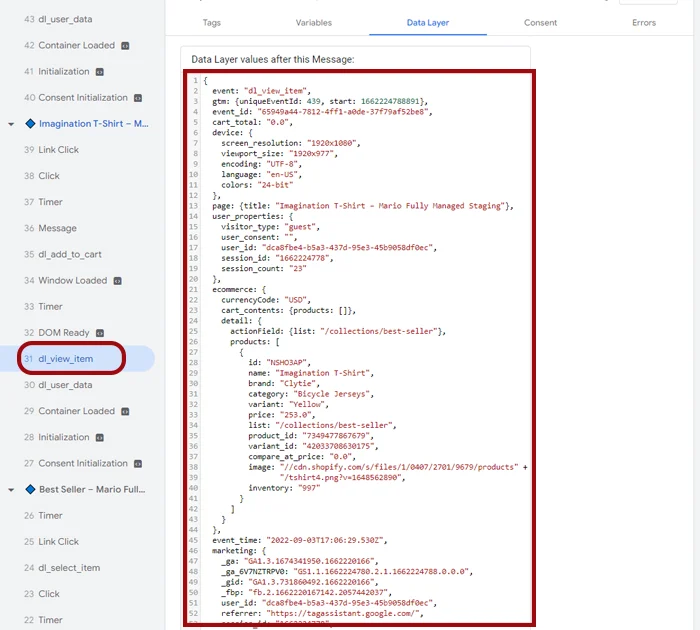Switch to the Errors tab
Screen dimensions: 700x630
point(644,23)
